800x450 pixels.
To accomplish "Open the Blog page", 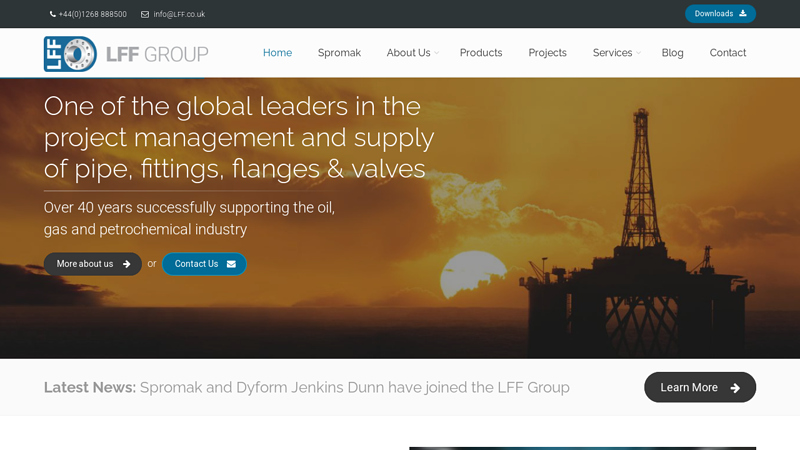I will (x=672, y=53).
